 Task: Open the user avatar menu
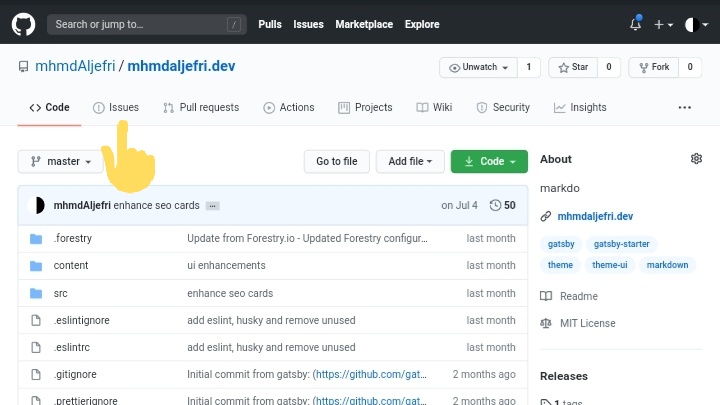click(696, 24)
